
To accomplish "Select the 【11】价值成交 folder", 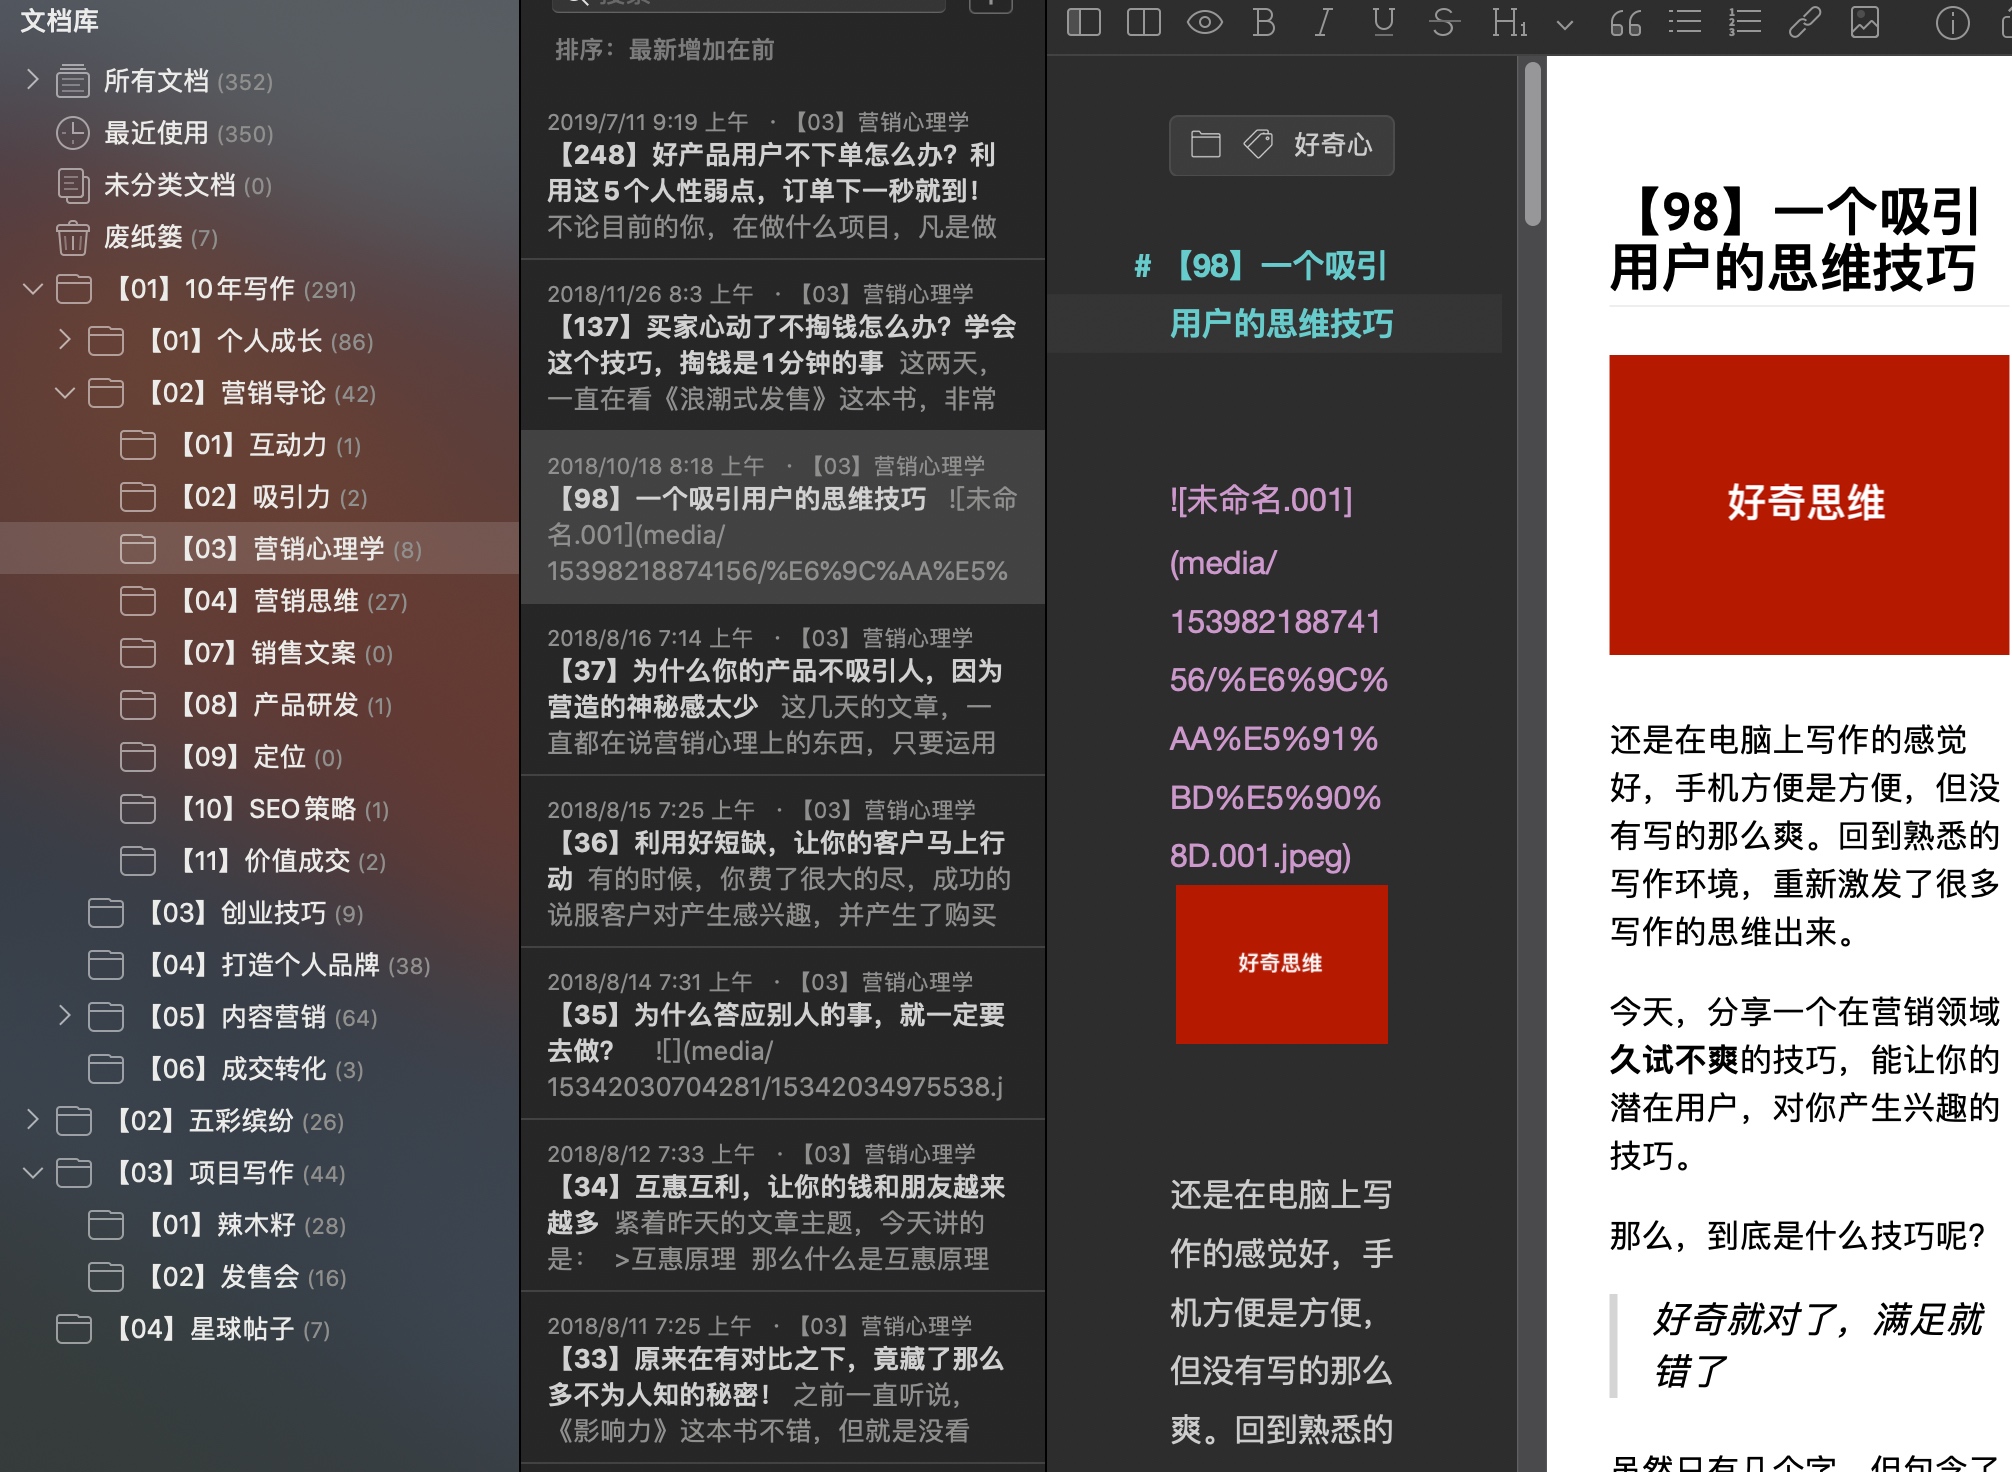I will pos(260,861).
